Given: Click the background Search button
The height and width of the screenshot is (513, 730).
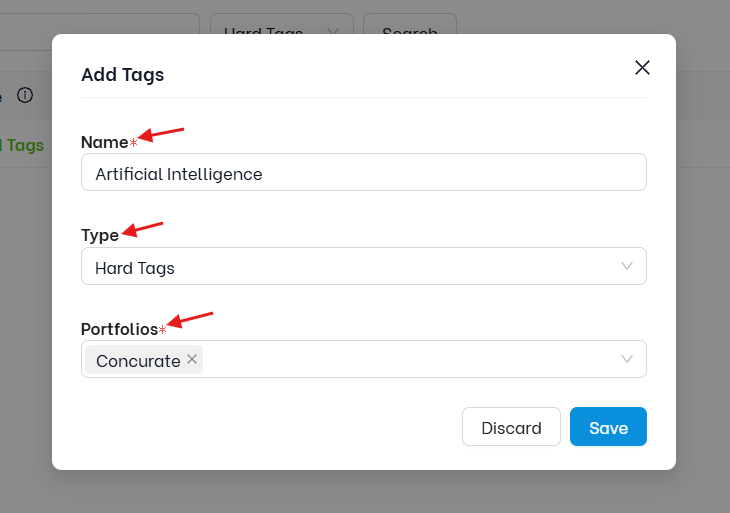Looking at the screenshot, I should click(410, 24).
